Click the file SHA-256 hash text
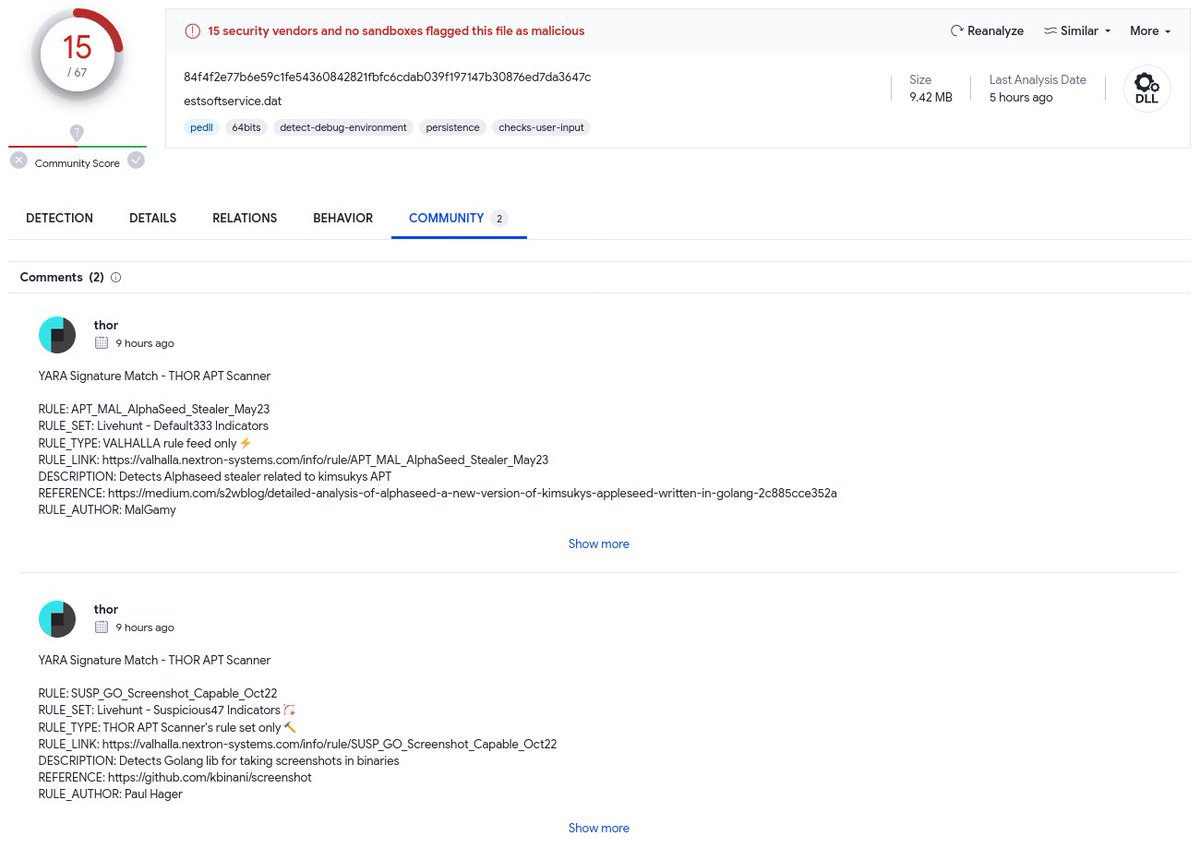The height and width of the screenshot is (848, 1200). [x=387, y=77]
